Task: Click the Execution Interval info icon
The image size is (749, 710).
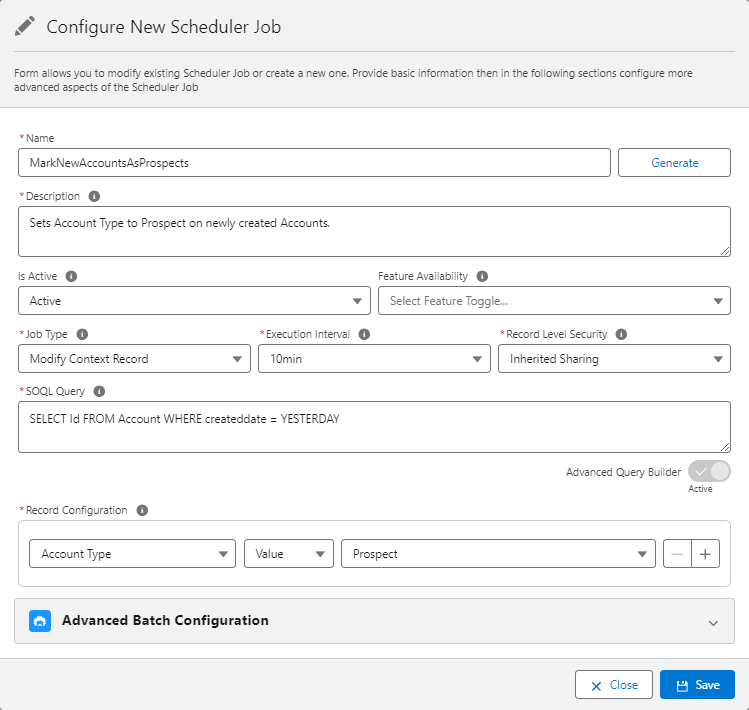Action: [364, 334]
